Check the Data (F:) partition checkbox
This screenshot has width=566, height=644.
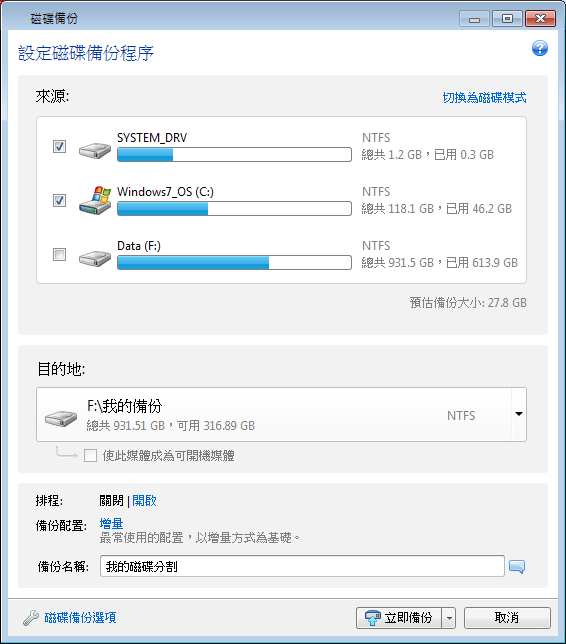point(60,255)
